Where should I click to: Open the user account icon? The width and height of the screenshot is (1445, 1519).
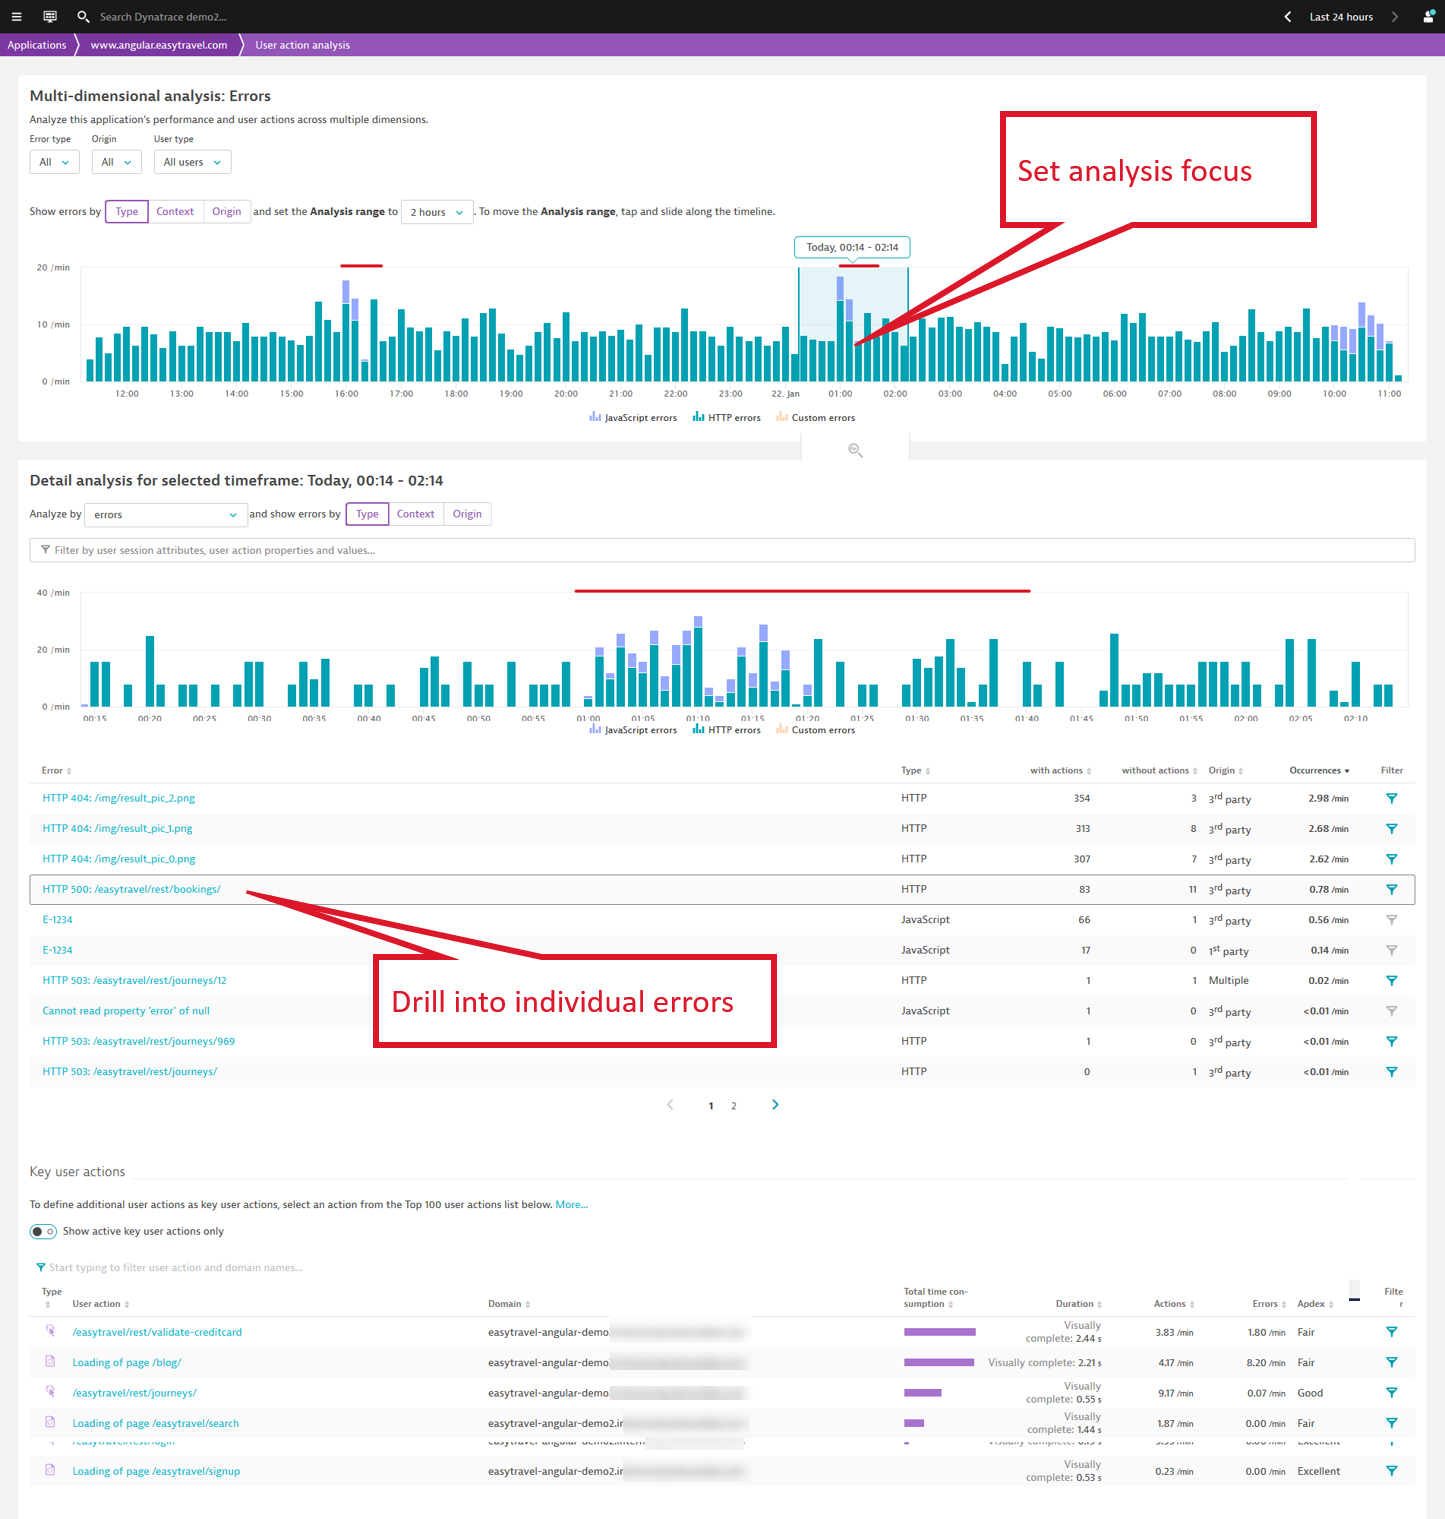[1429, 17]
